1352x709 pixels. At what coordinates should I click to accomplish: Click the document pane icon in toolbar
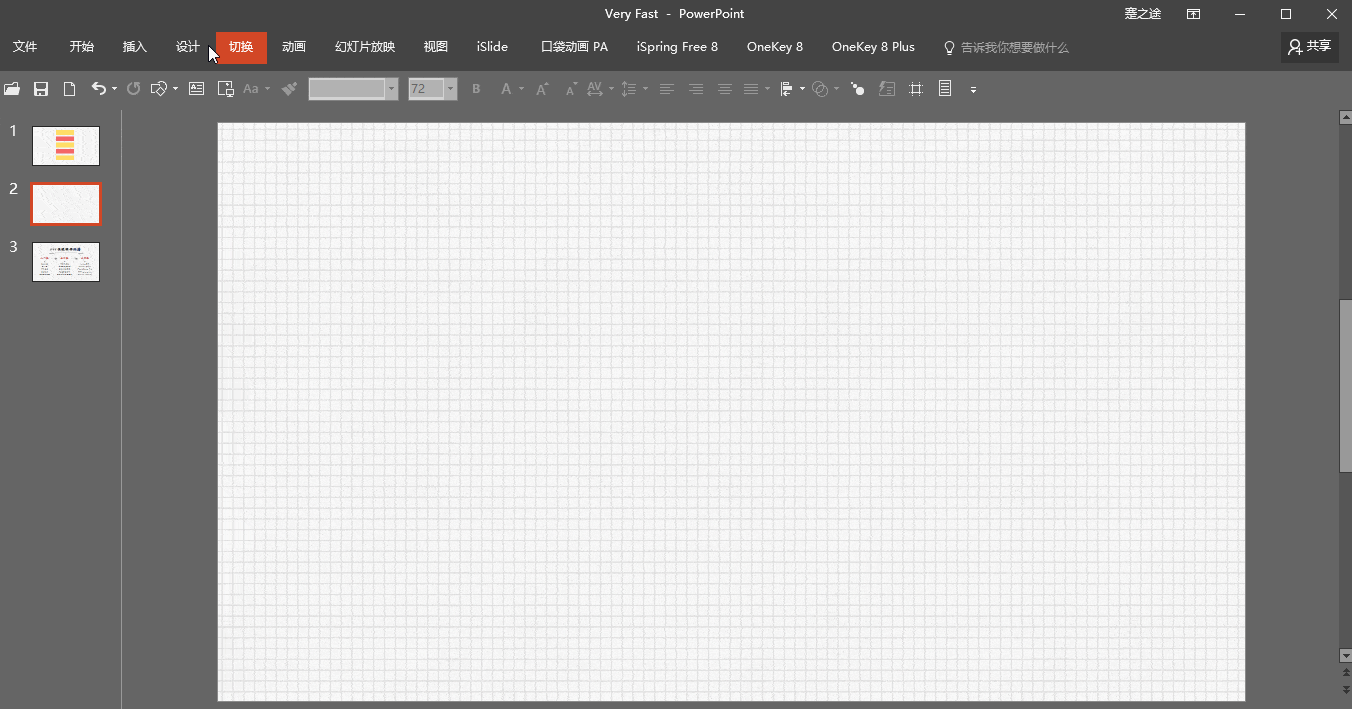[945, 89]
